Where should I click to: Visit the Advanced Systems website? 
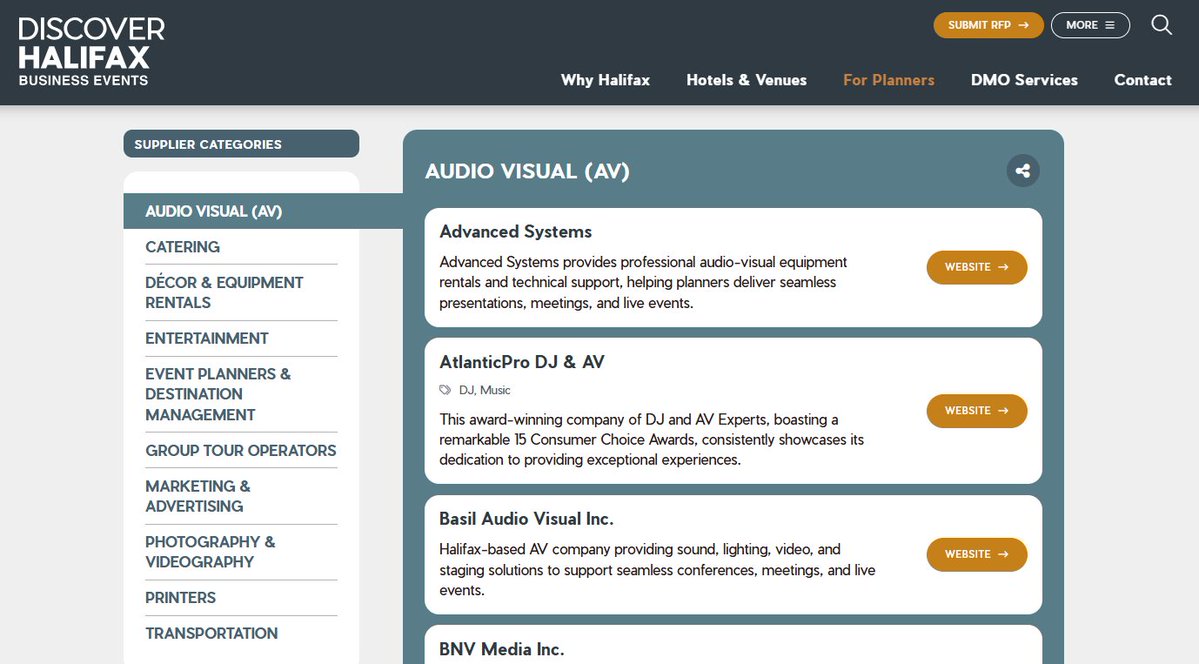click(976, 267)
